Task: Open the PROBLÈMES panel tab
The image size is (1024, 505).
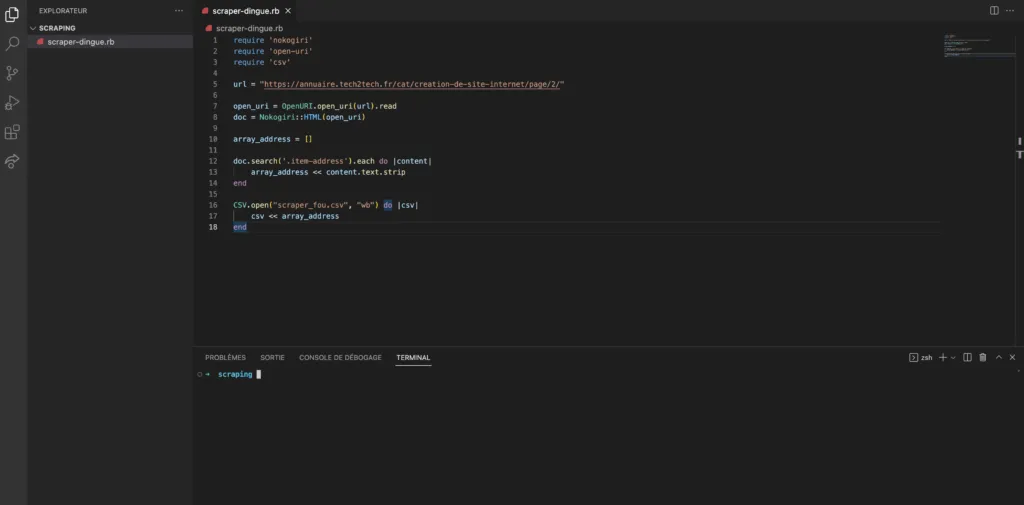Action: click(x=225, y=357)
